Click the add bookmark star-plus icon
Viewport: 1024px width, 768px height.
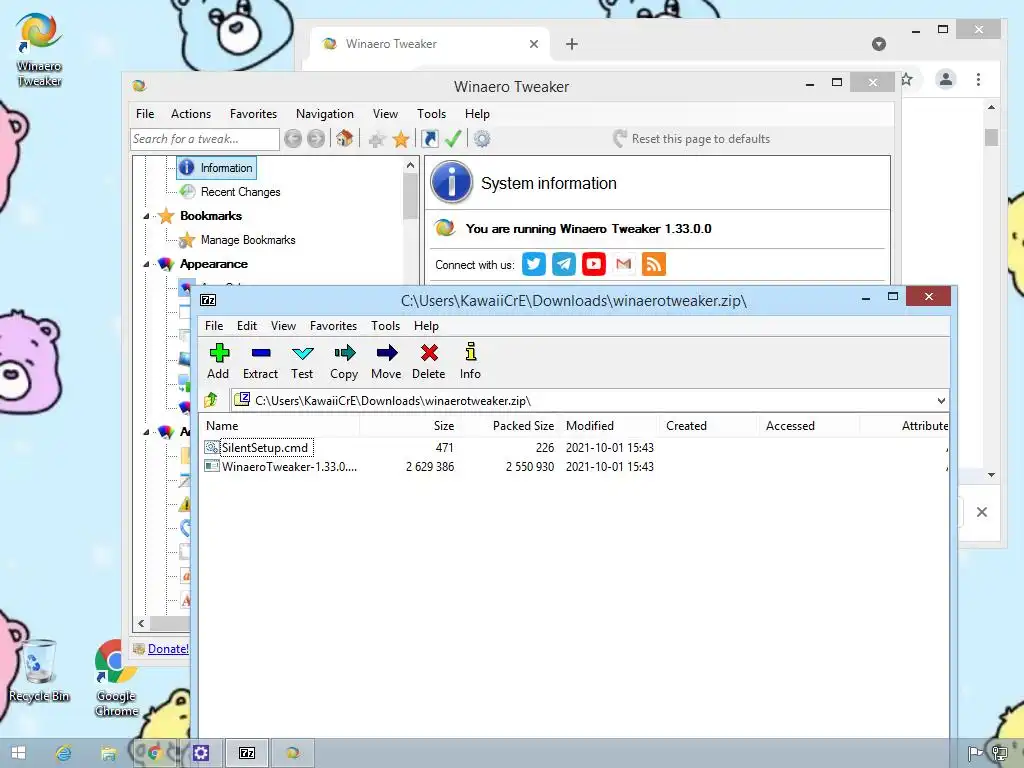click(x=377, y=139)
